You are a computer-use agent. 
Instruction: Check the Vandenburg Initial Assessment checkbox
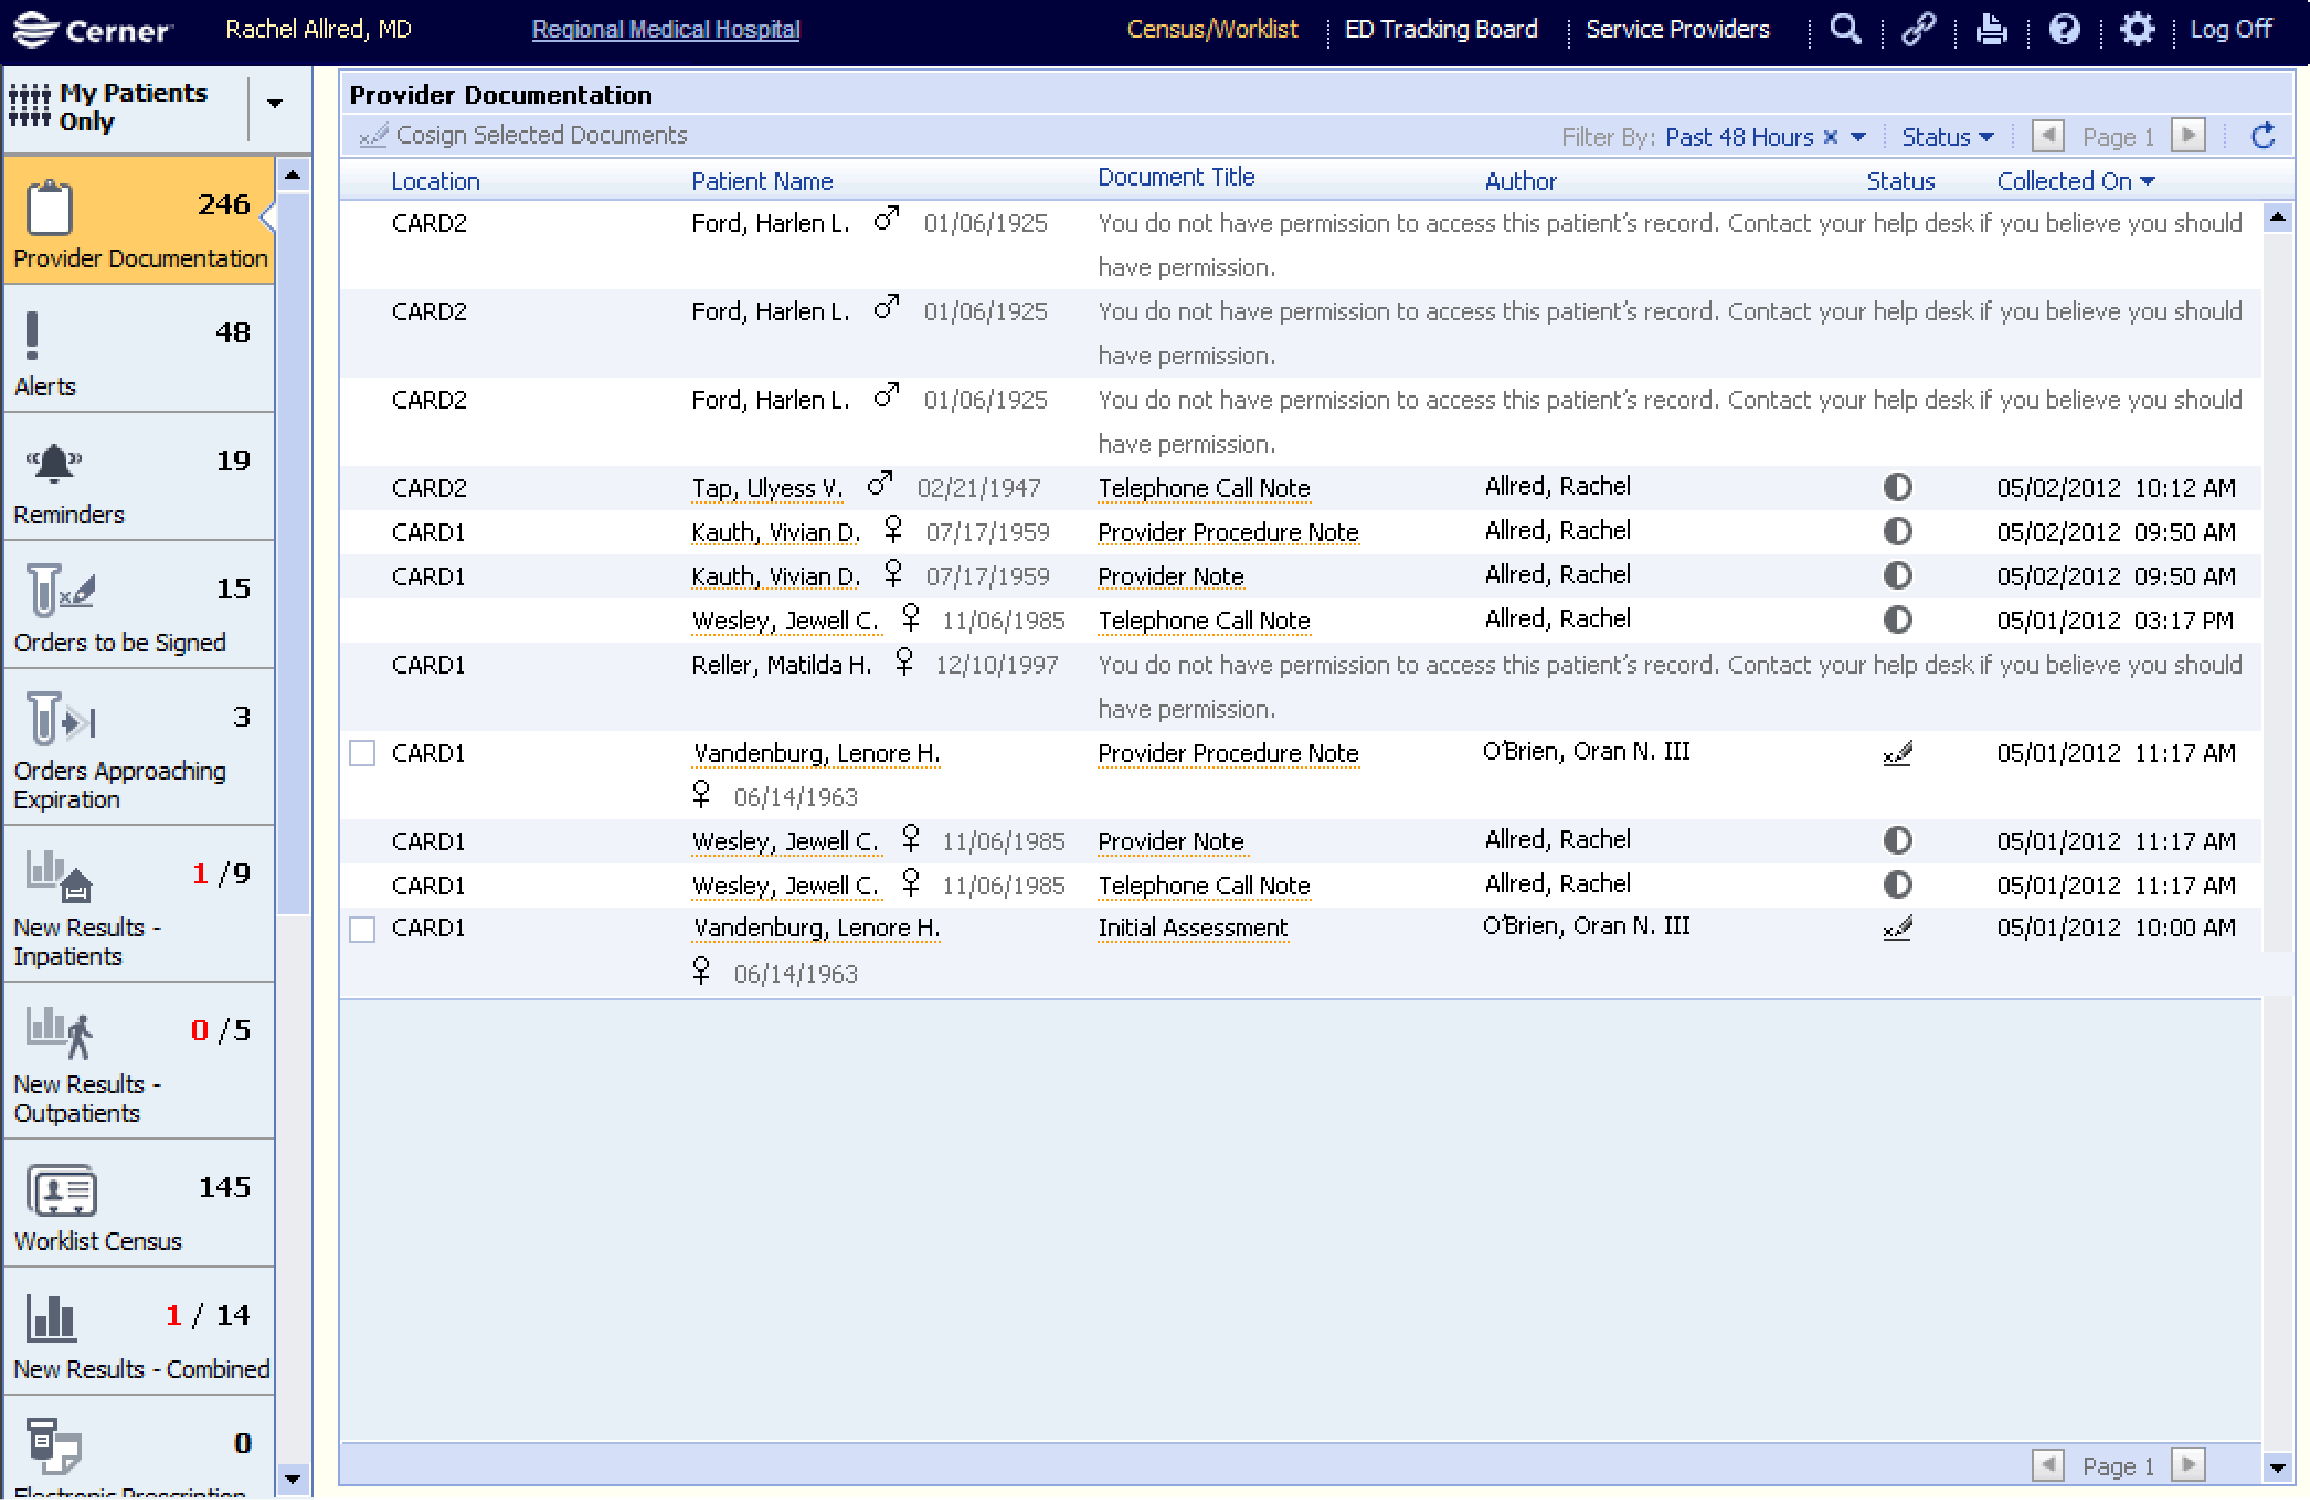[x=362, y=929]
